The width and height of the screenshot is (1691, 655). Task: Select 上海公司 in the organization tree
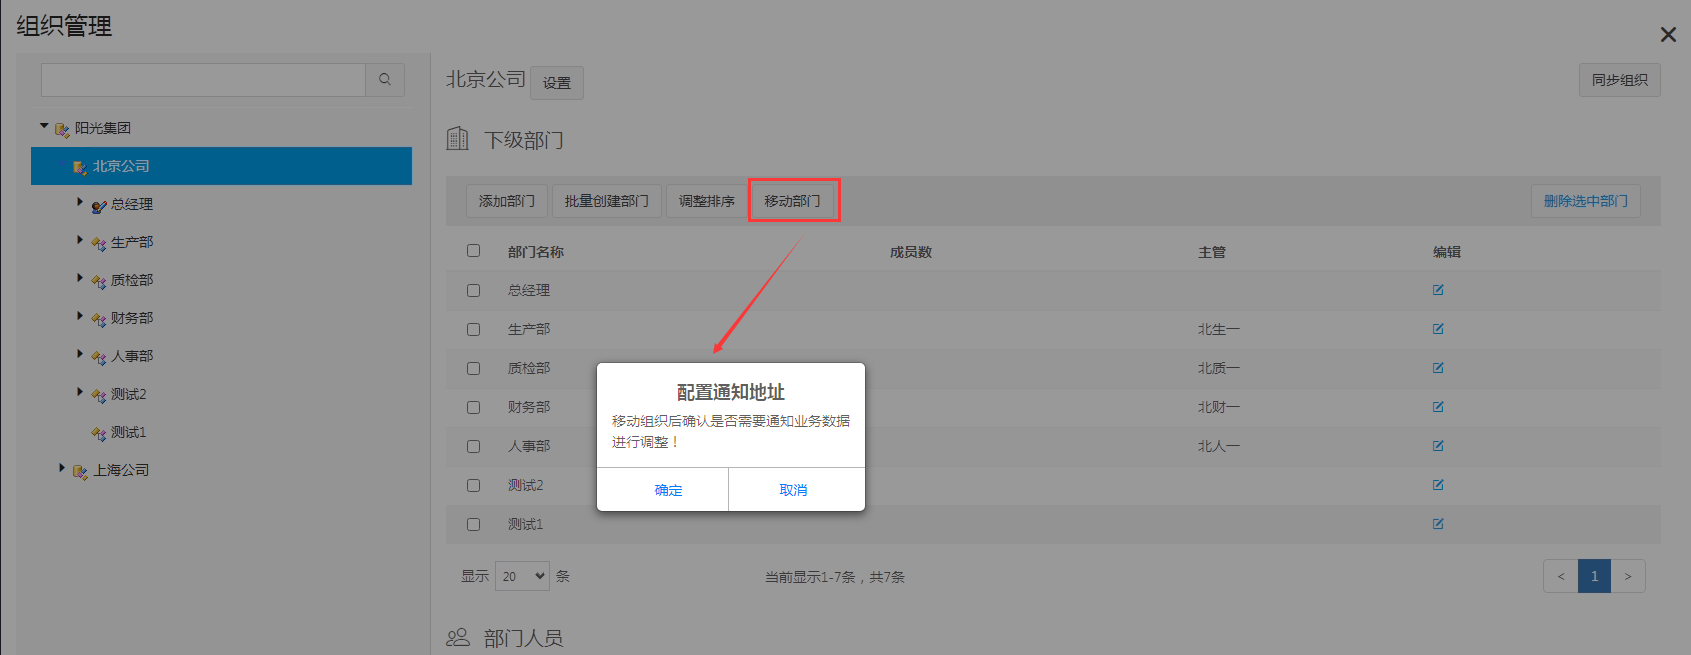(x=121, y=470)
